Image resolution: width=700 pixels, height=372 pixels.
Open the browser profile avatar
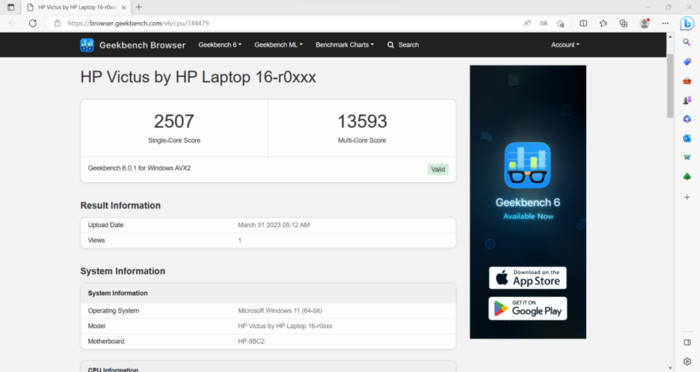644,23
